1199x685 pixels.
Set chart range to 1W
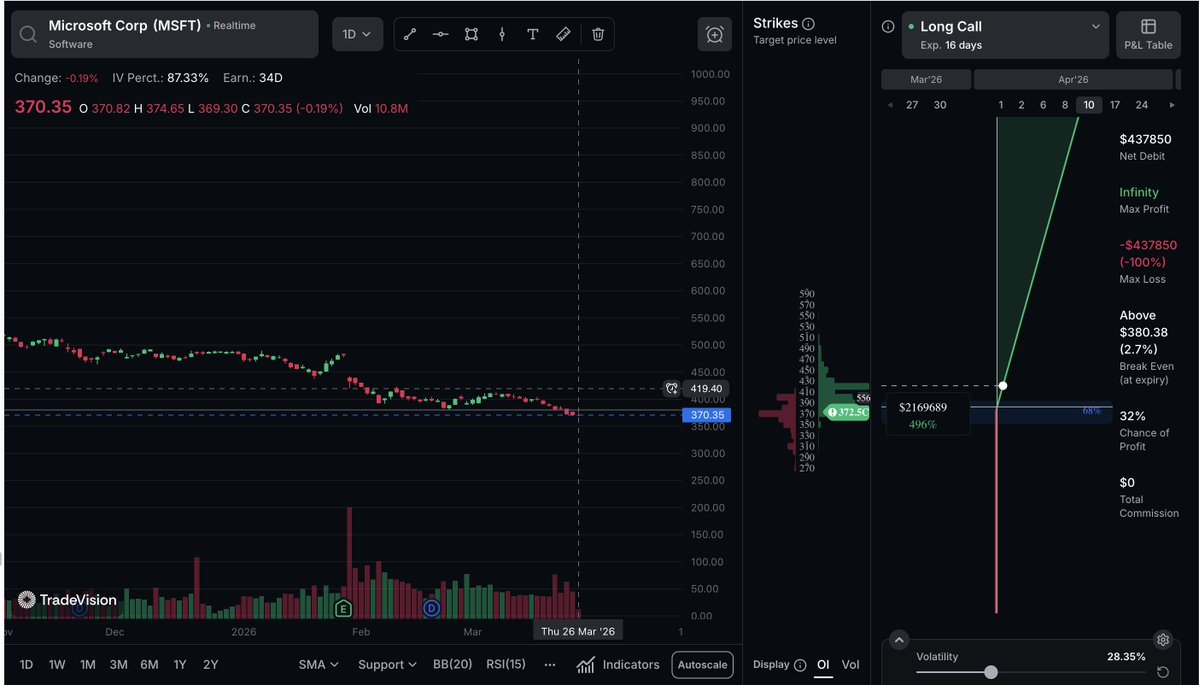57,664
